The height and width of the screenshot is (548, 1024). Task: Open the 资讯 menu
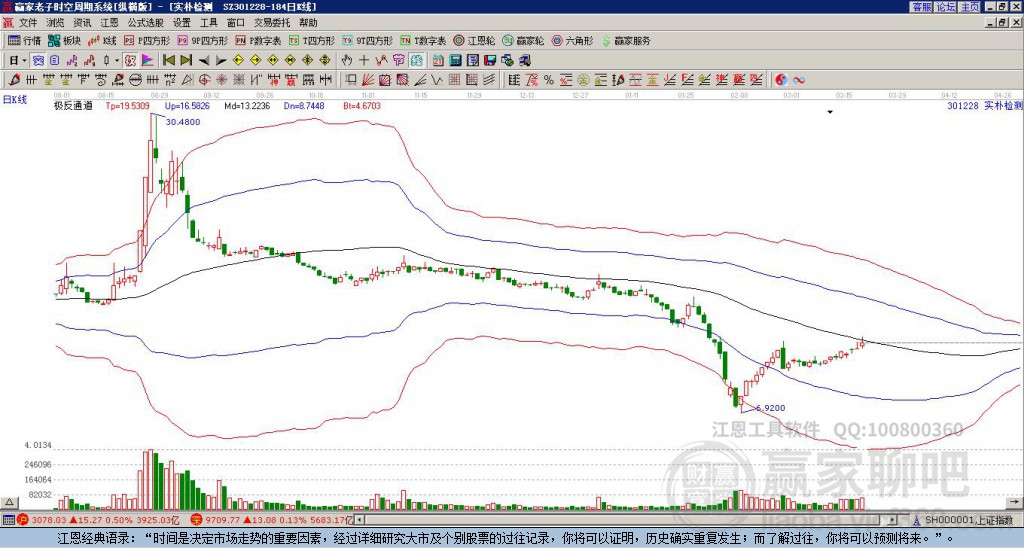pyautogui.click(x=82, y=23)
